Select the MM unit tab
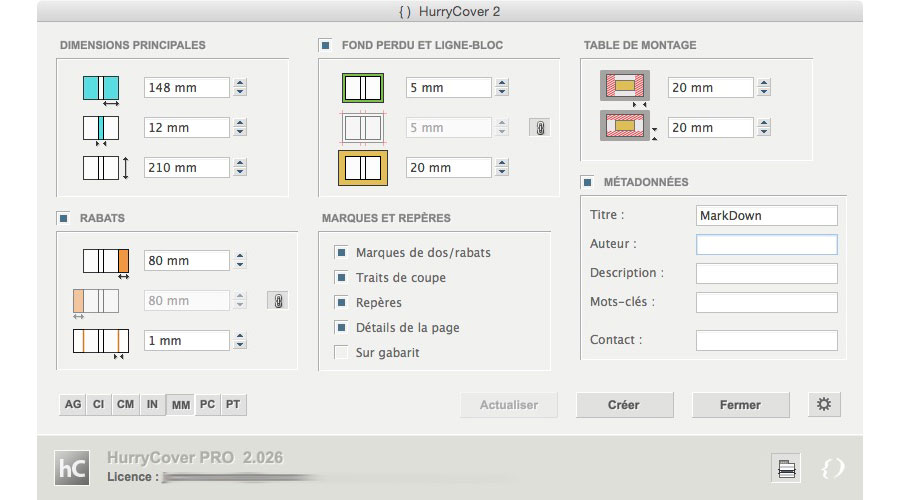The image size is (900, 500). click(x=181, y=405)
